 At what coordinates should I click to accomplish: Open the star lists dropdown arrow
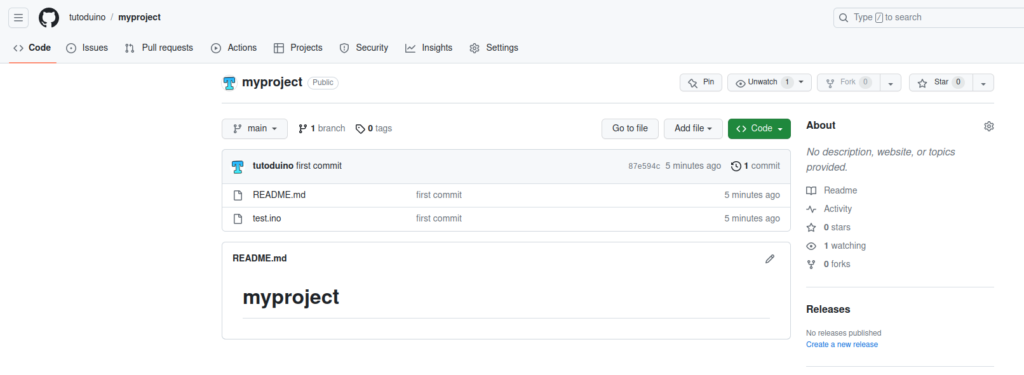(x=984, y=82)
